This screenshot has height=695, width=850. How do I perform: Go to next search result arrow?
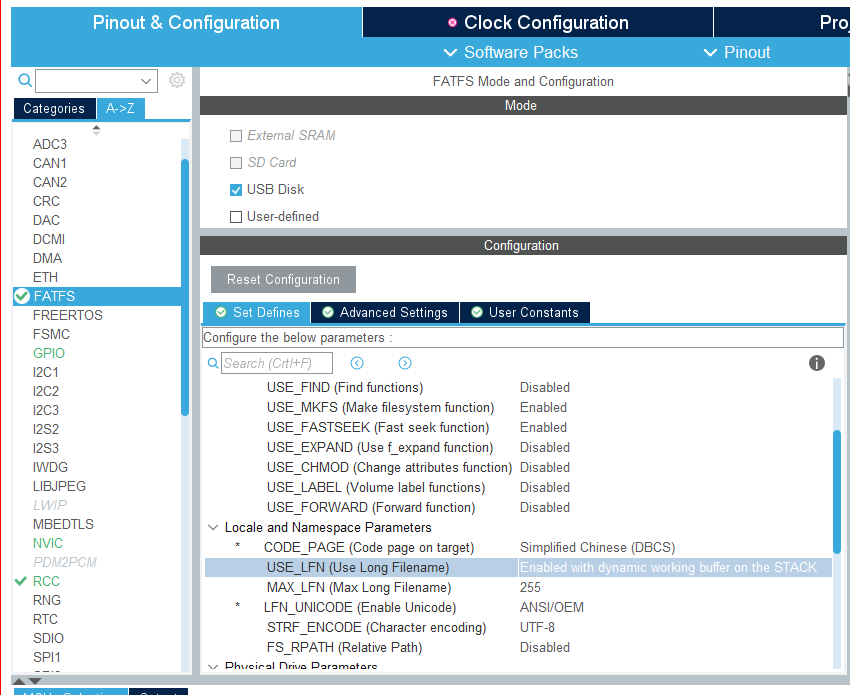[x=405, y=363]
